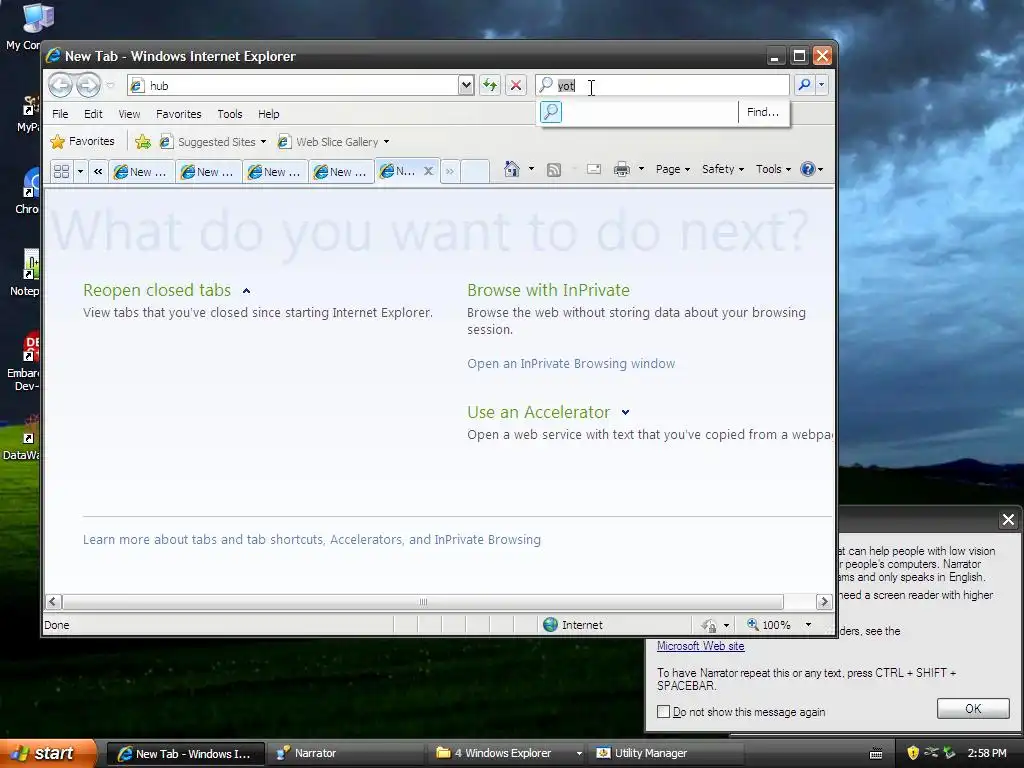
Task: Click the Find... option in search dropdown
Action: (763, 112)
